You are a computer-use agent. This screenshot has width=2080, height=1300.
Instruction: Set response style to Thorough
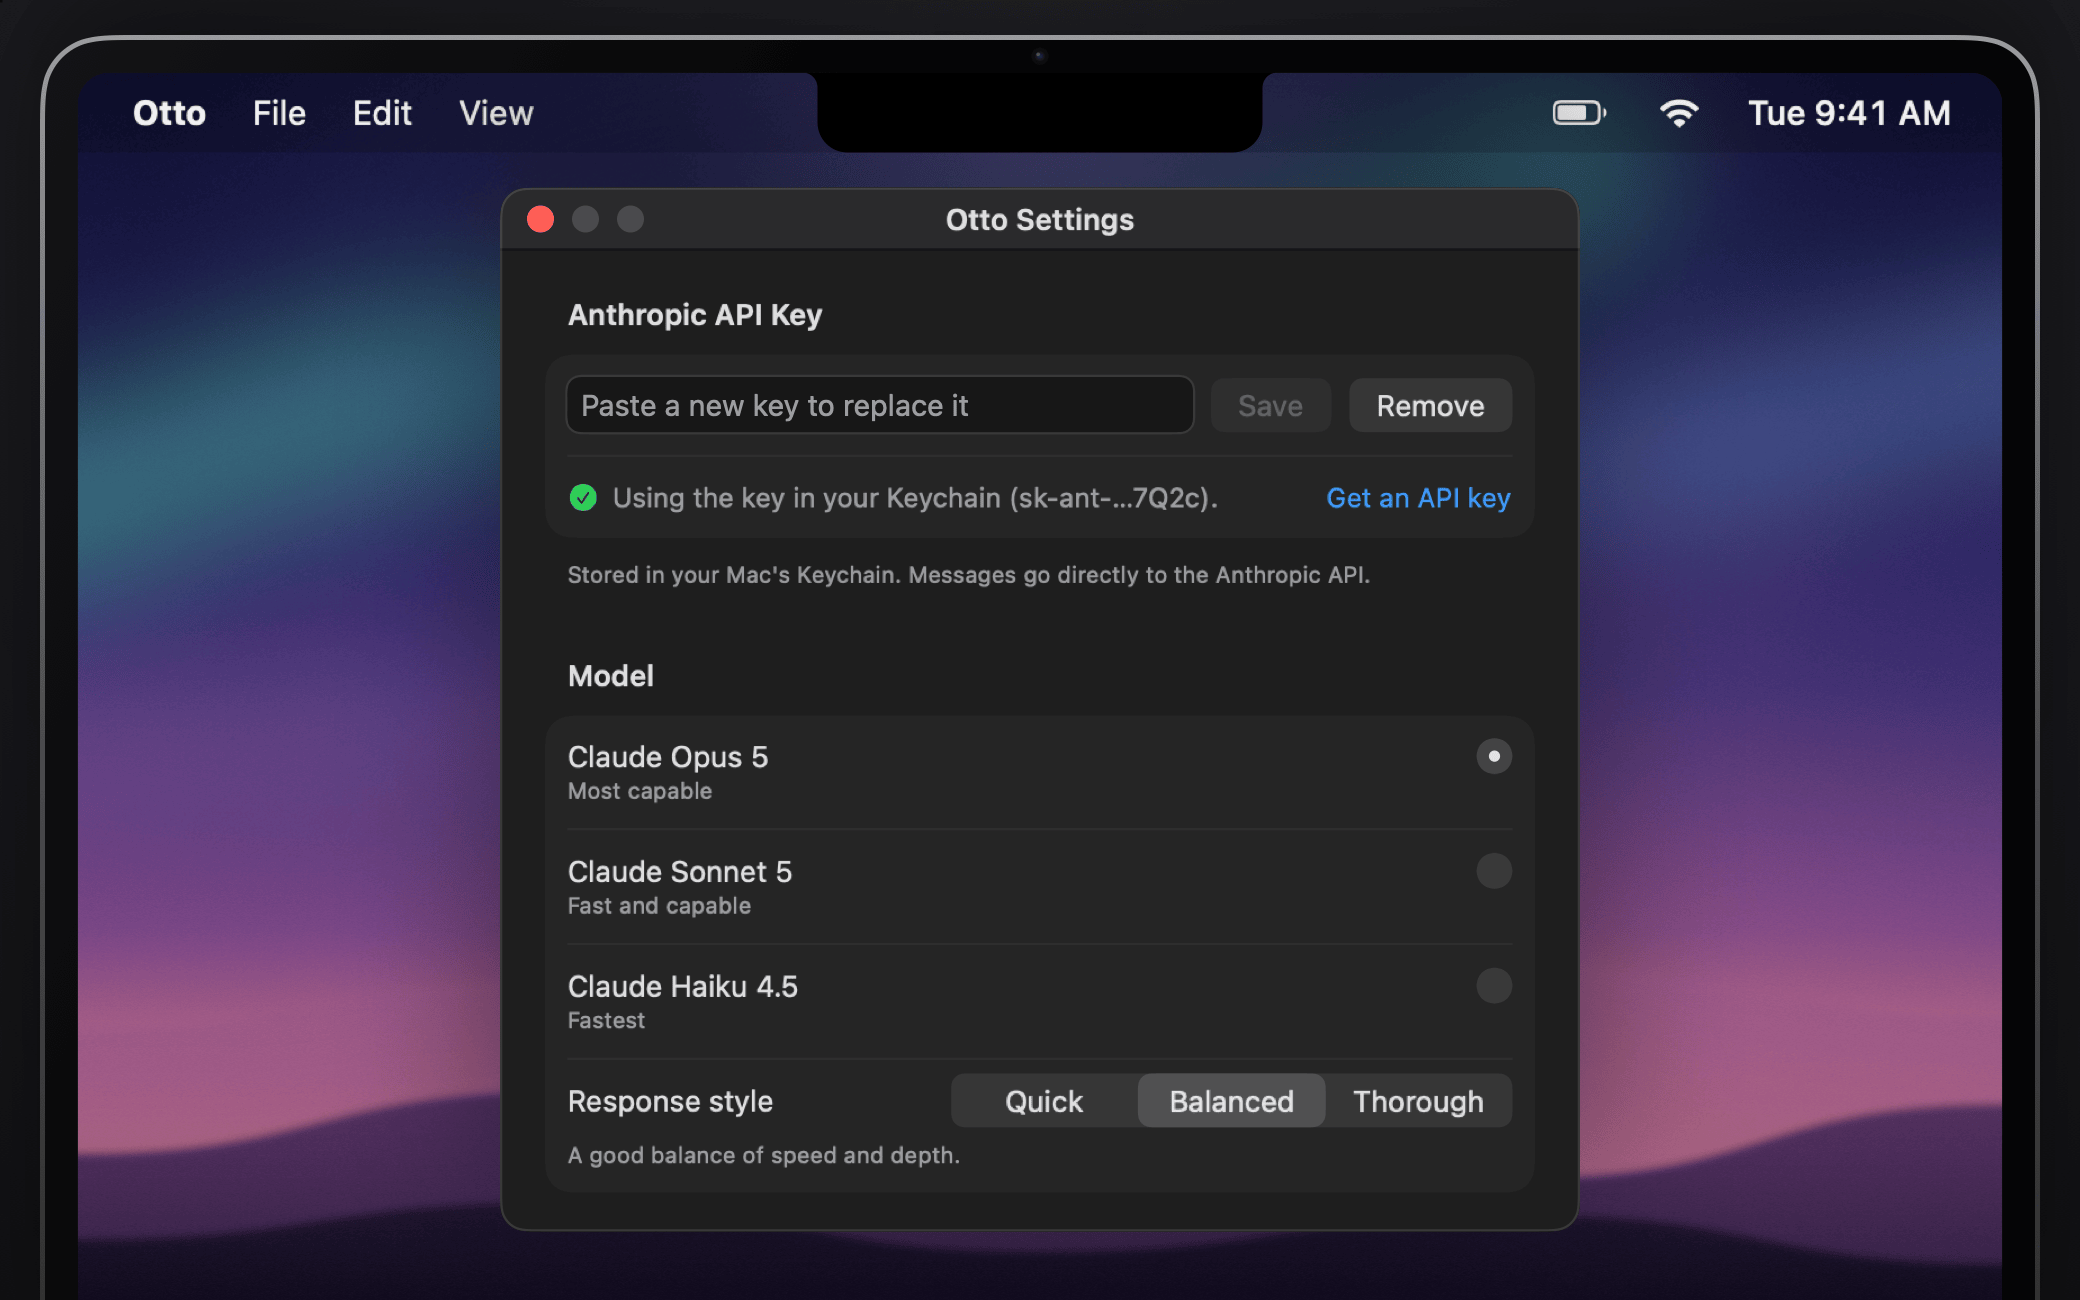point(1418,1101)
